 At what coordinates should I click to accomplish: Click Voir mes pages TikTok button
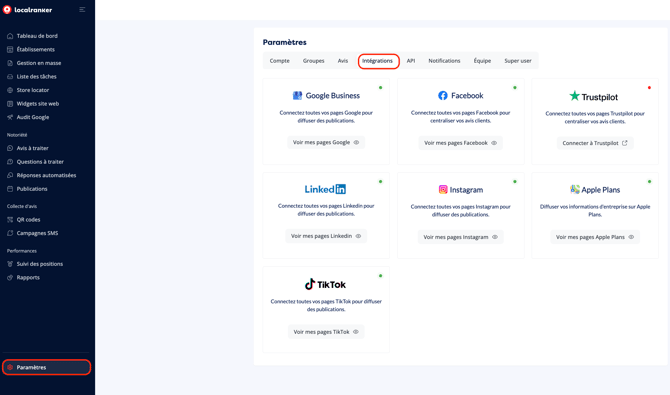pyautogui.click(x=326, y=332)
